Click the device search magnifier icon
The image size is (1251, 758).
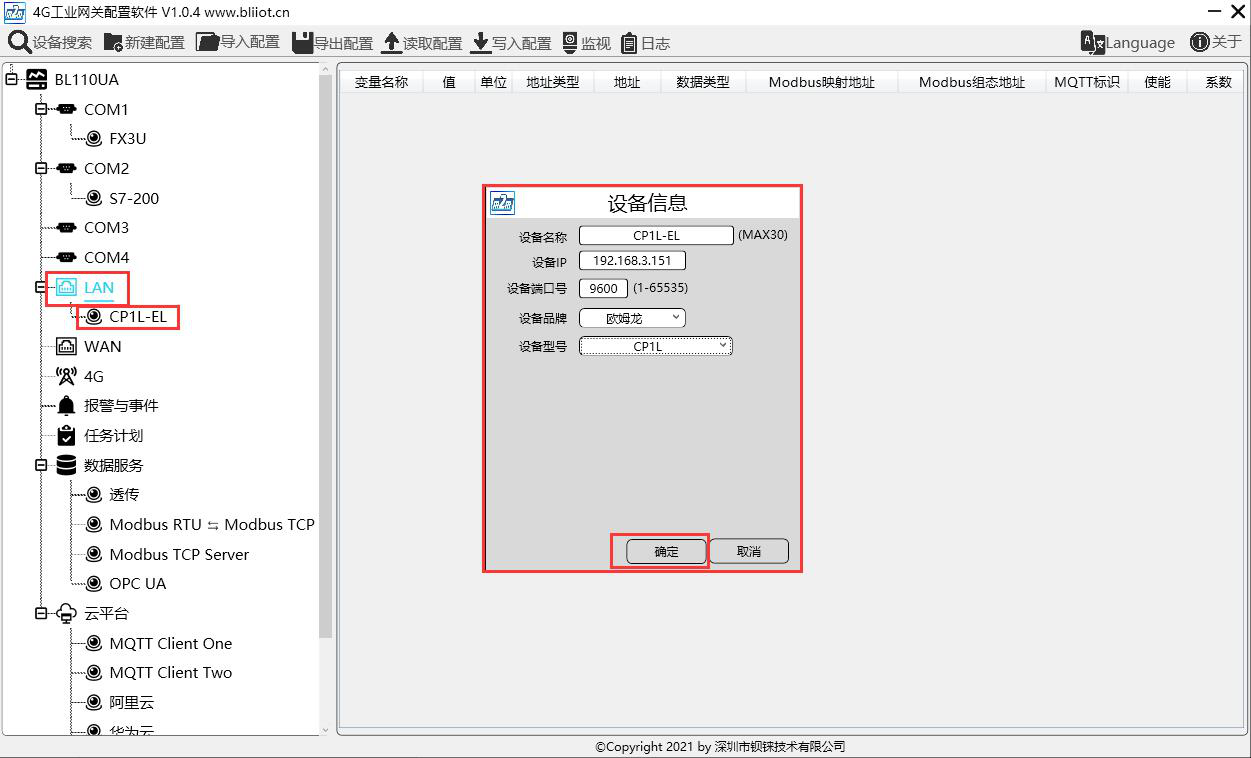coord(19,42)
